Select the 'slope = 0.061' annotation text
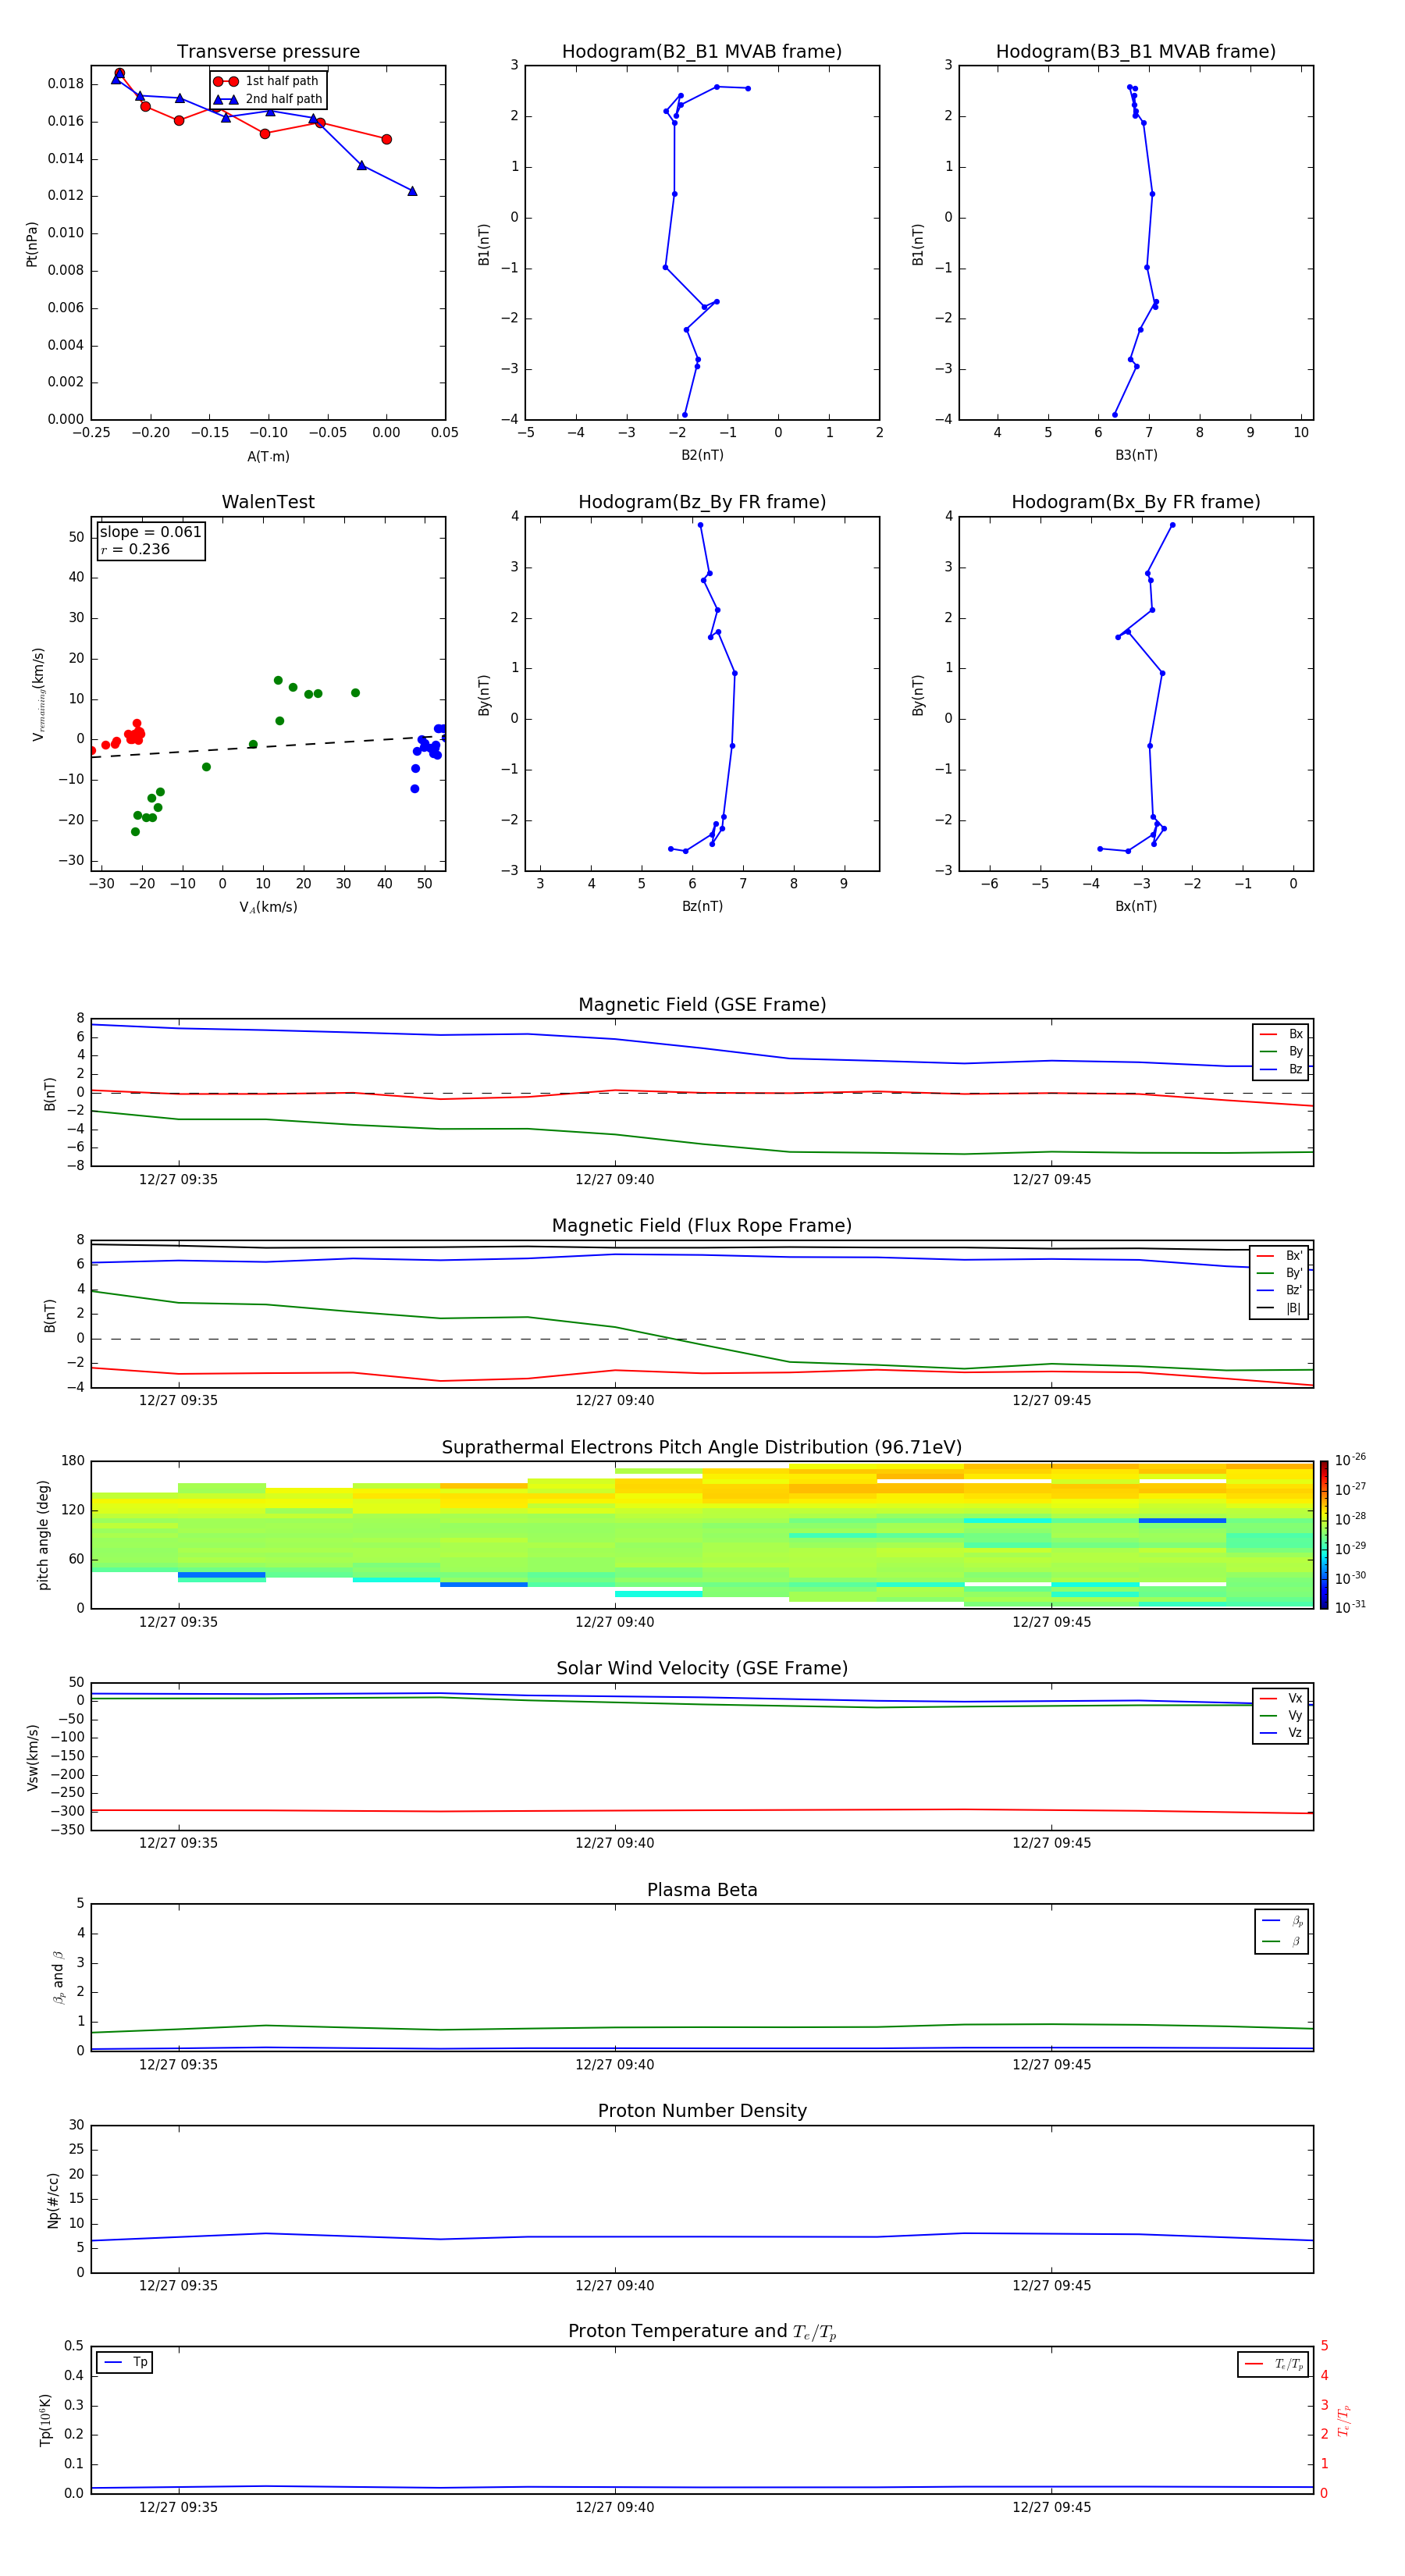The width and height of the screenshot is (1405, 2576). coord(150,532)
